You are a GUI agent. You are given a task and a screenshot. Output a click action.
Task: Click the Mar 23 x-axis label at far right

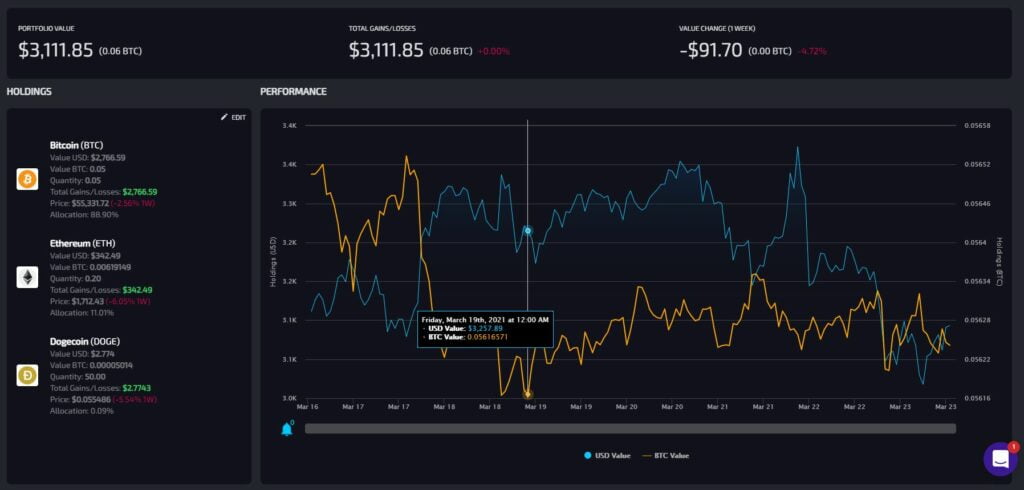click(x=946, y=406)
